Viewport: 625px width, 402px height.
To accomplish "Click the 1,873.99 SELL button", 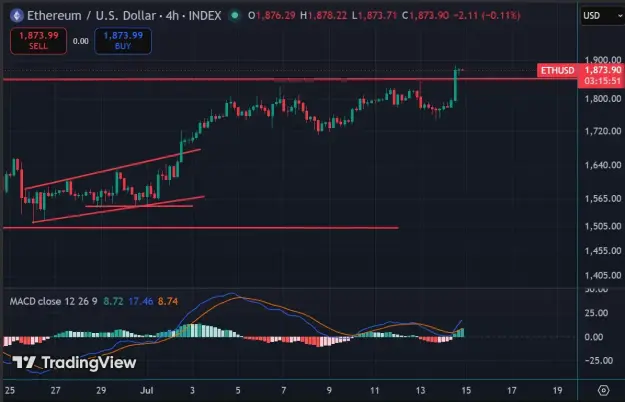I will pyautogui.click(x=39, y=41).
